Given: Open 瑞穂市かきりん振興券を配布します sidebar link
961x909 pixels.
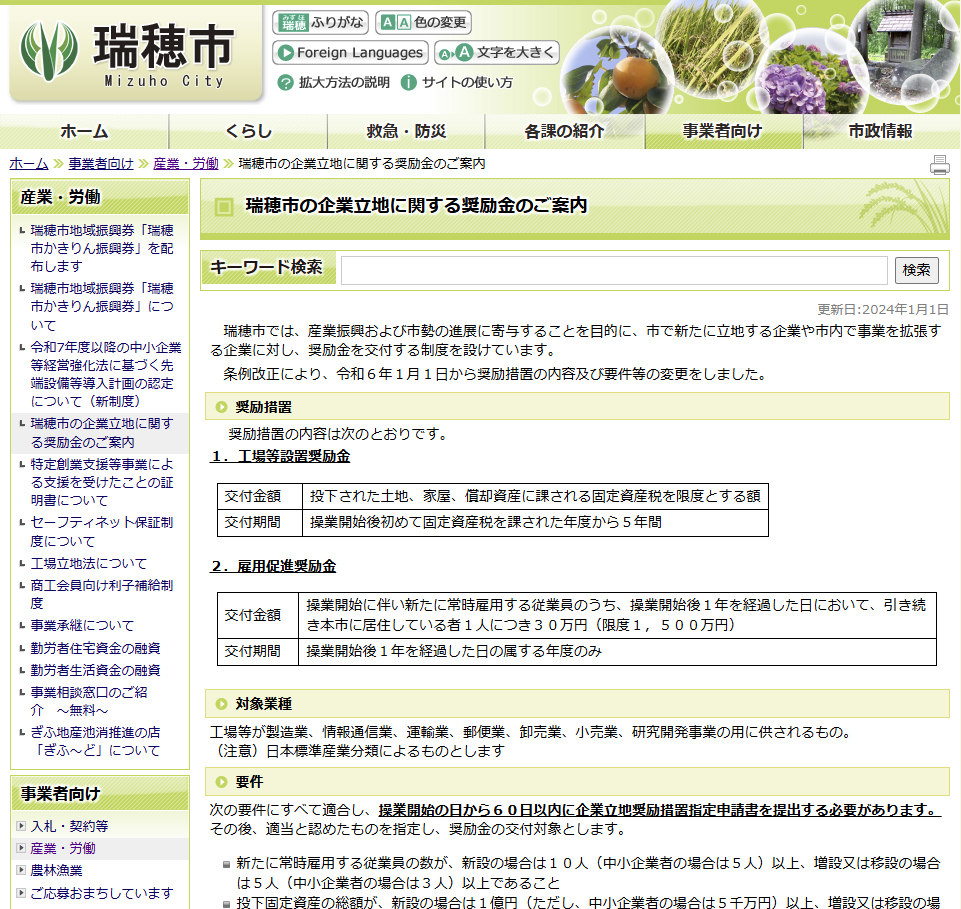Looking at the screenshot, I should pos(102,248).
